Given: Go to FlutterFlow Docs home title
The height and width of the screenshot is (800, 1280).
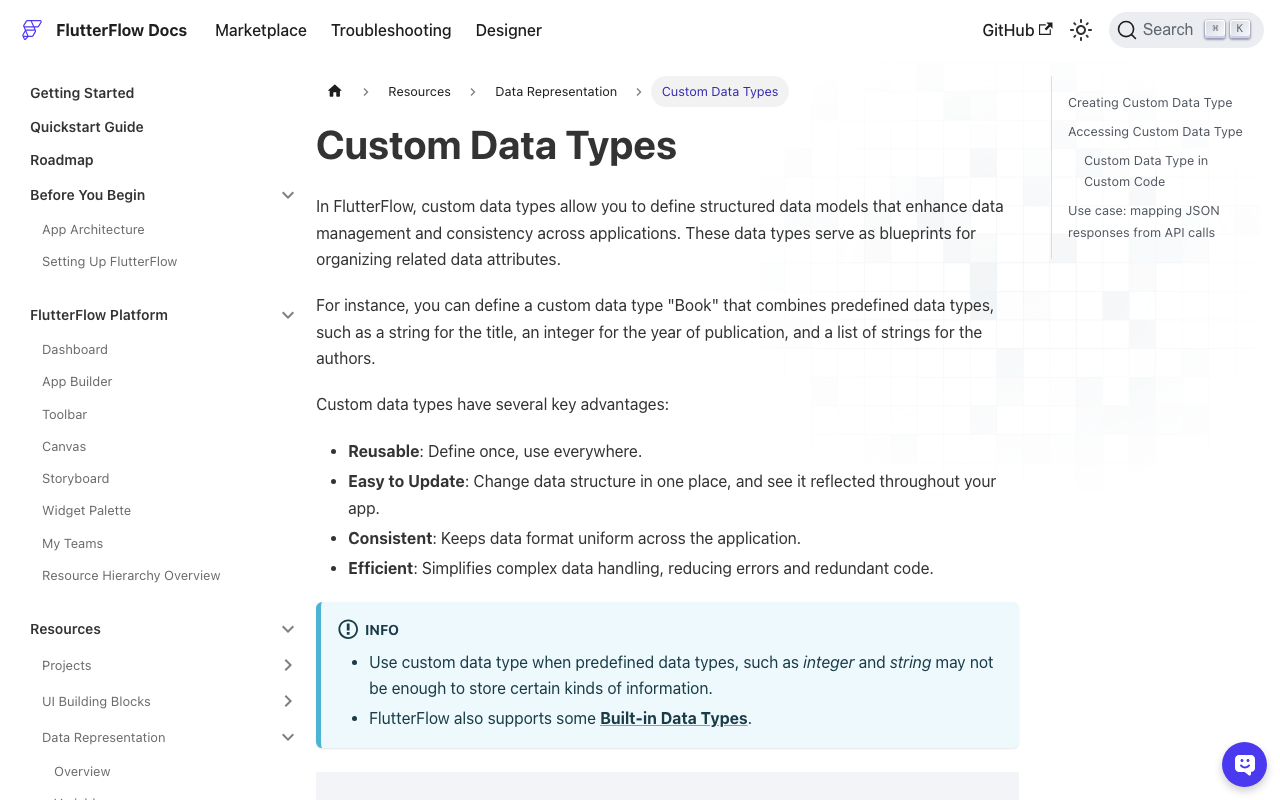Looking at the screenshot, I should tap(122, 30).
